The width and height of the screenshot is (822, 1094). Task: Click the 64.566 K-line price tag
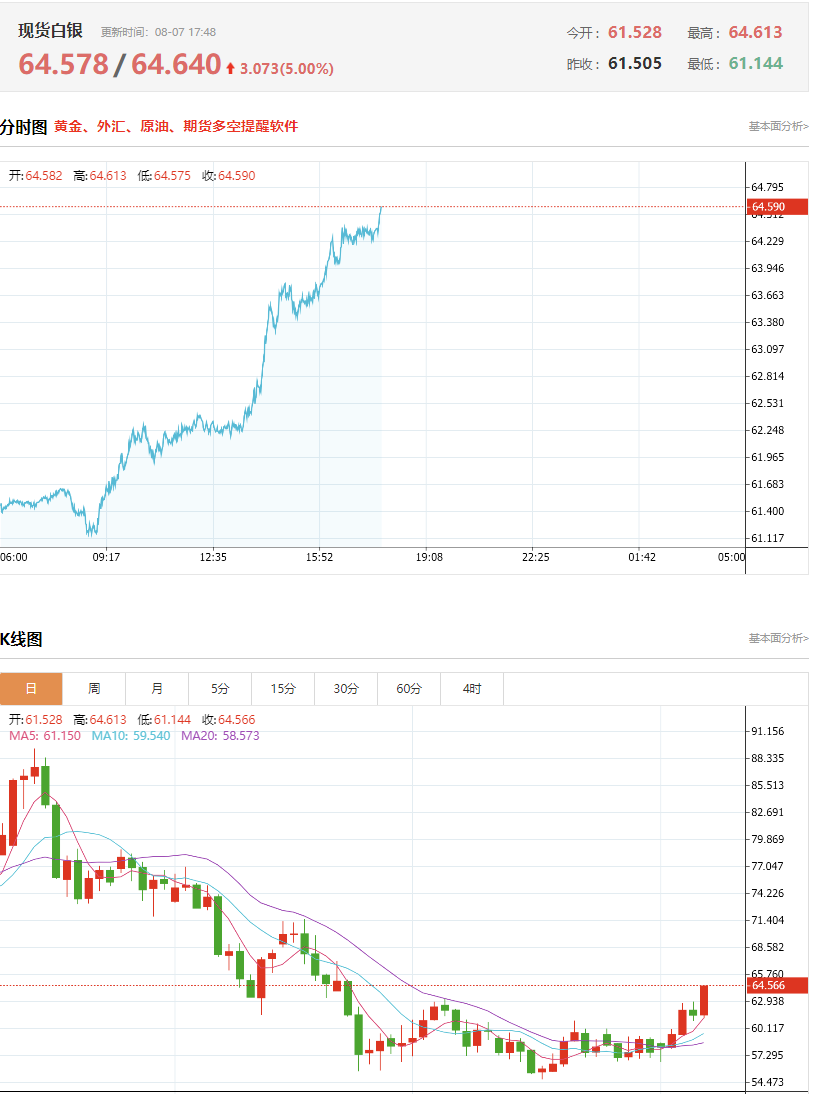pos(777,985)
